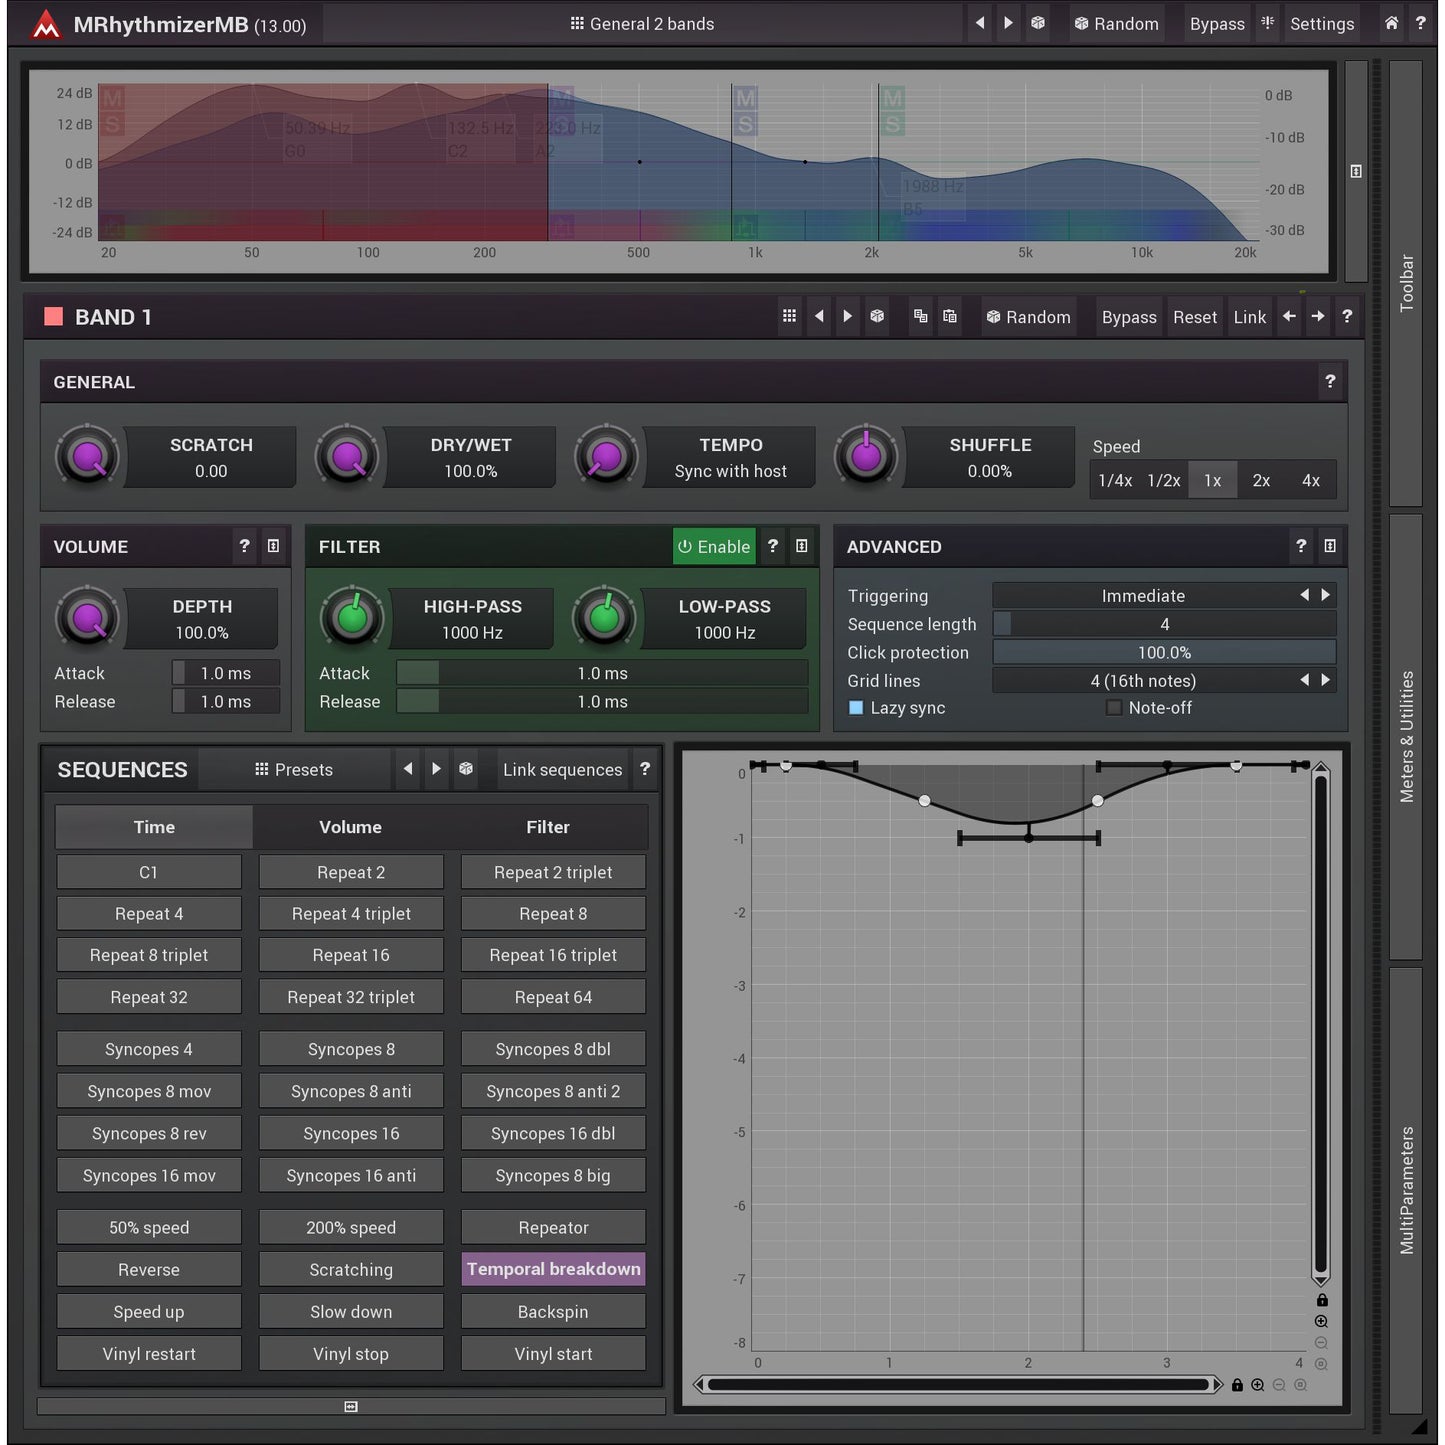Click the dice icon in the Sequences panel

tap(466, 769)
